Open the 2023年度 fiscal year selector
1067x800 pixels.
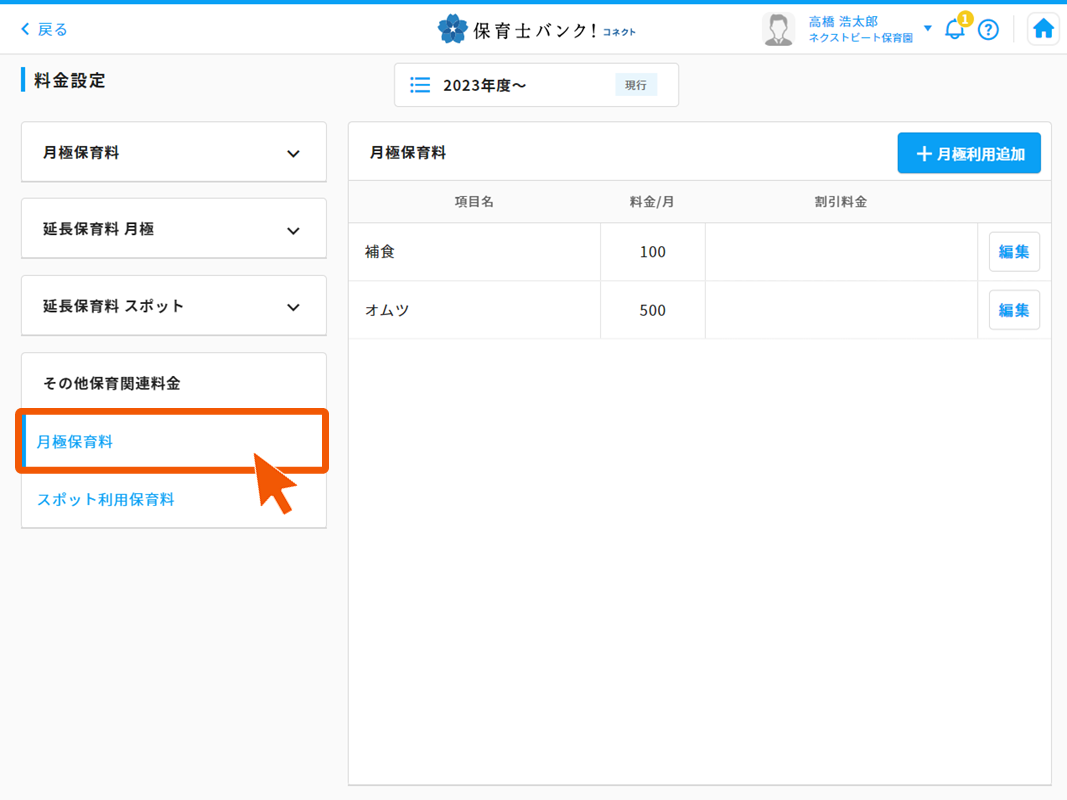(536, 85)
